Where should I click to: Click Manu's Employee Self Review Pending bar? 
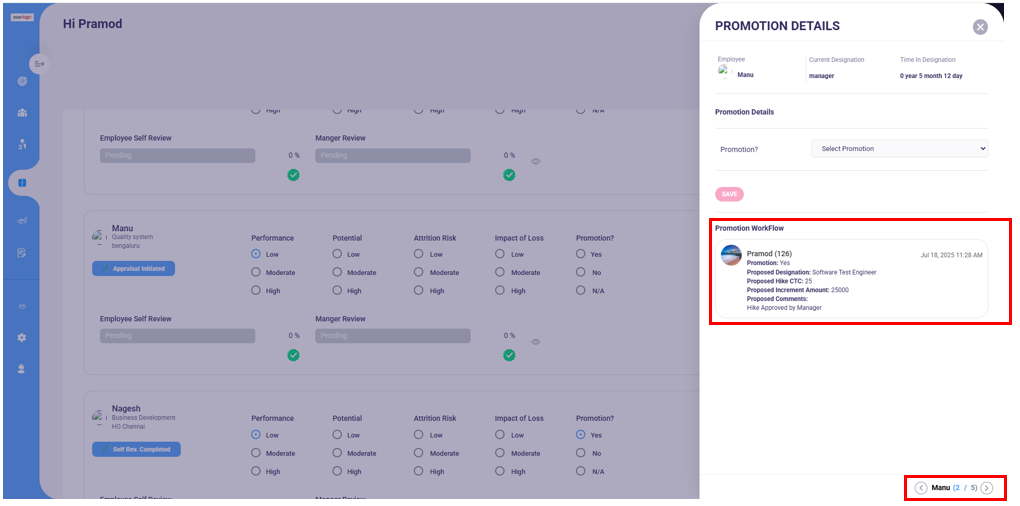click(178, 336)
